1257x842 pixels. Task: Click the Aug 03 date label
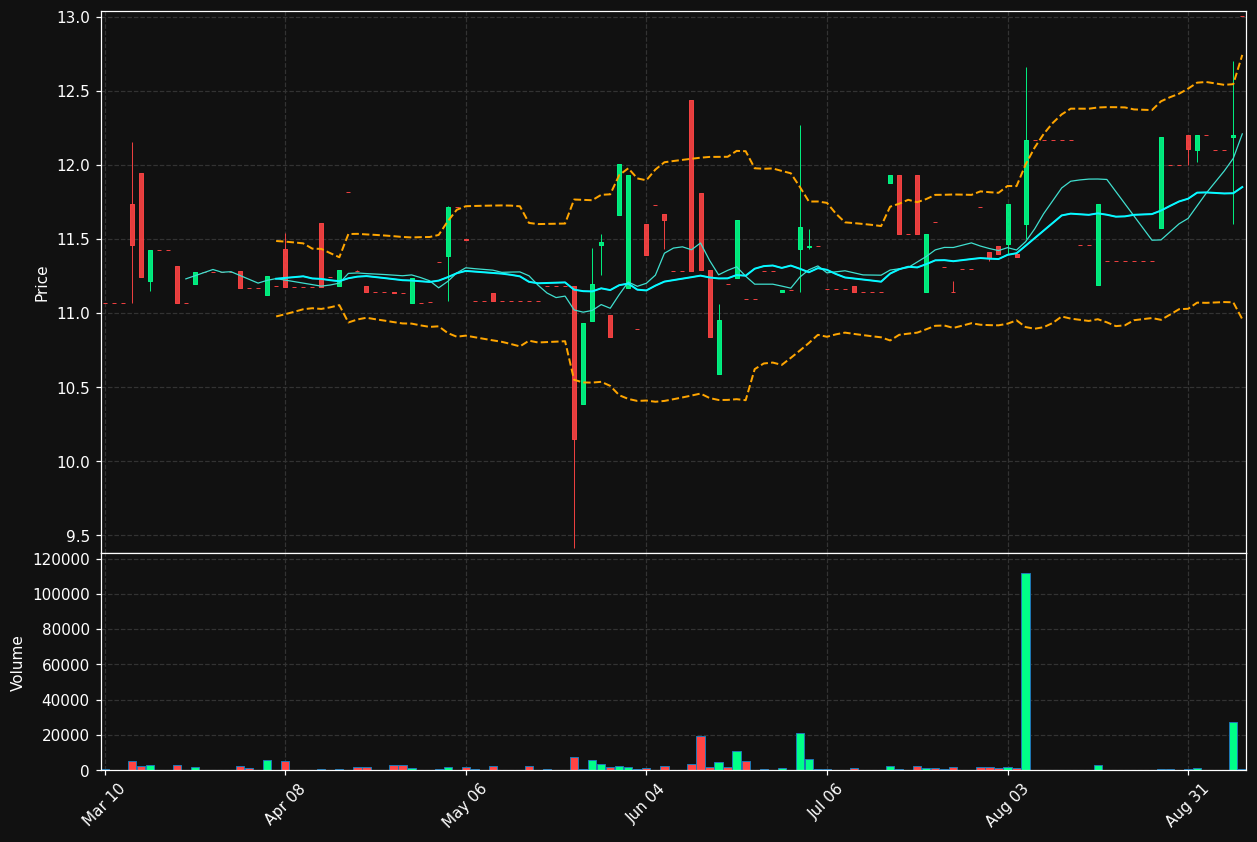pyautogui.click(x=1006, y=805)
